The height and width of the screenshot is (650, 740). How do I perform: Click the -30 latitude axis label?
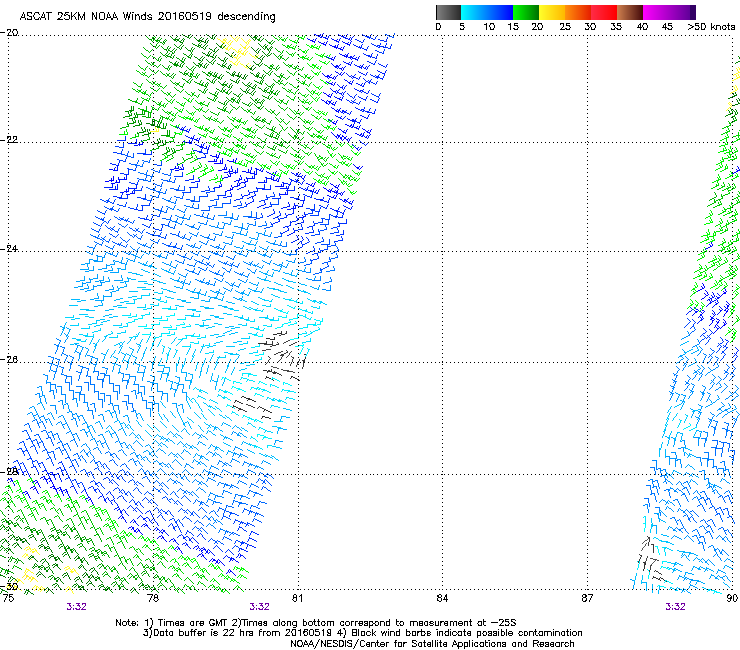click(9, 587)
